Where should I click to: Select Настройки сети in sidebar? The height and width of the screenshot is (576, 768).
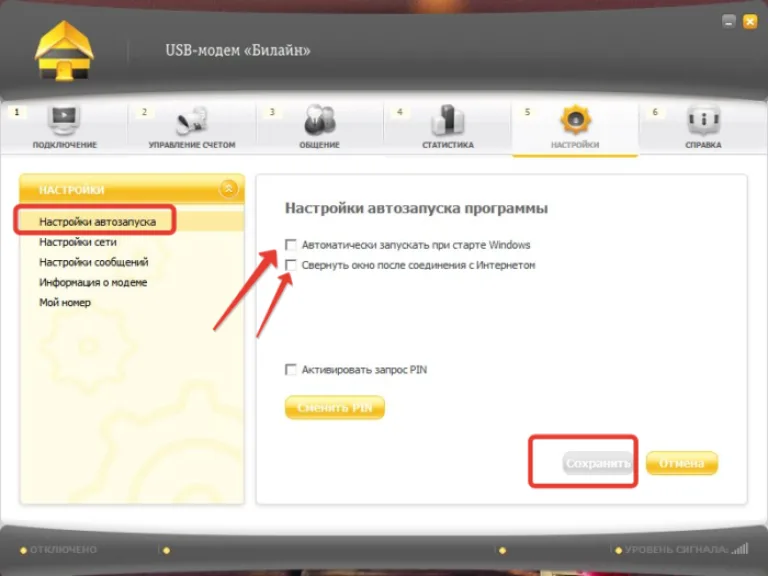[78, 242]
